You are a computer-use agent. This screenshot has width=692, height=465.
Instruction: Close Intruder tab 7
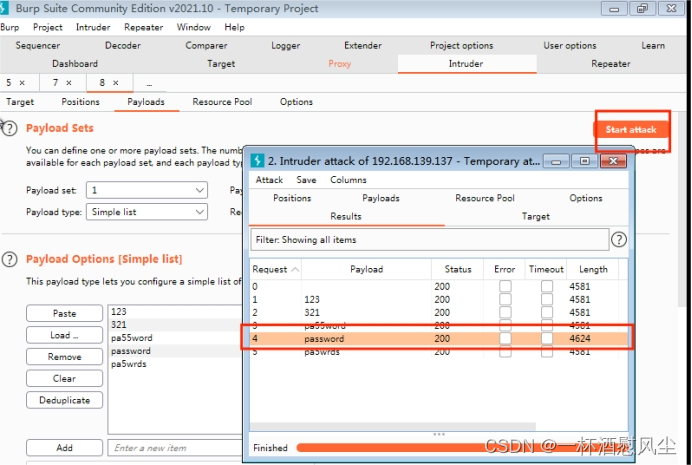click(x=69, y=83)
